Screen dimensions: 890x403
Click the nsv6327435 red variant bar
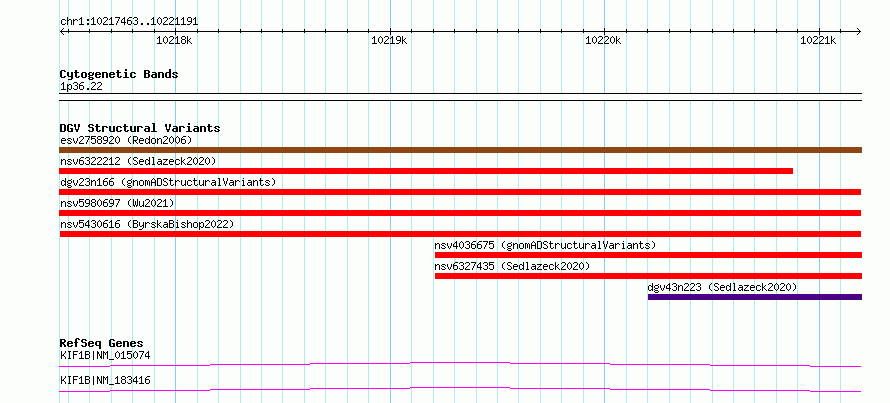click(648, 276)
